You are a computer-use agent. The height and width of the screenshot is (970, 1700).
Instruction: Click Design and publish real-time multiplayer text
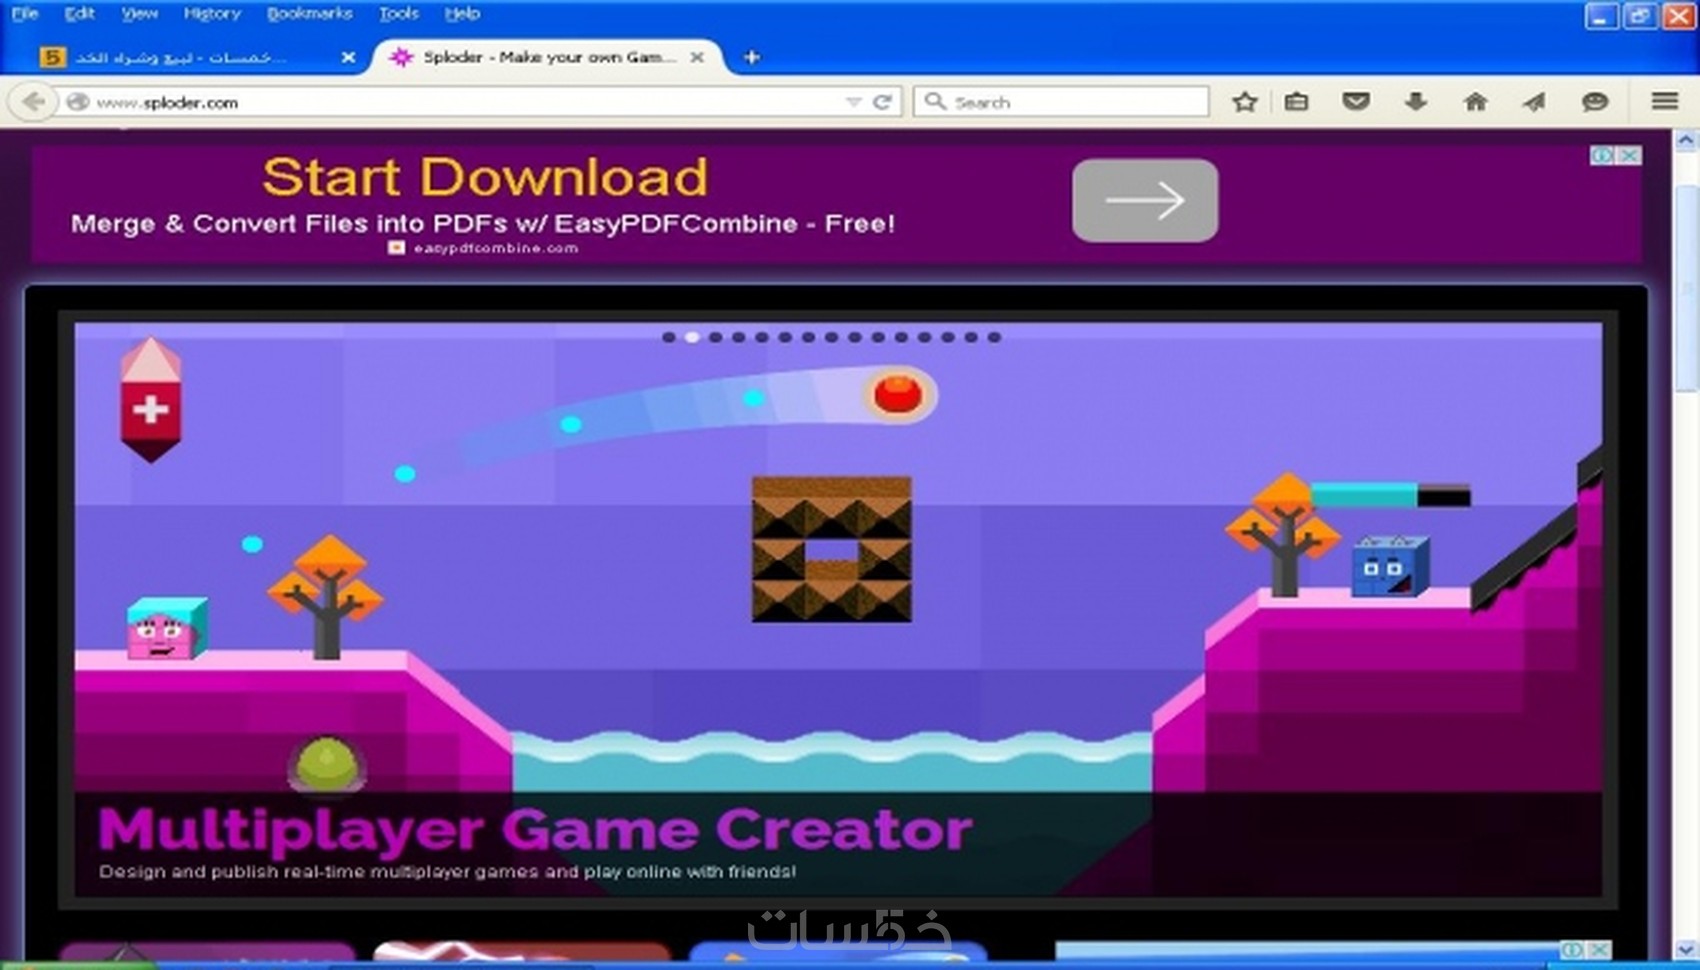coord(447,872)
